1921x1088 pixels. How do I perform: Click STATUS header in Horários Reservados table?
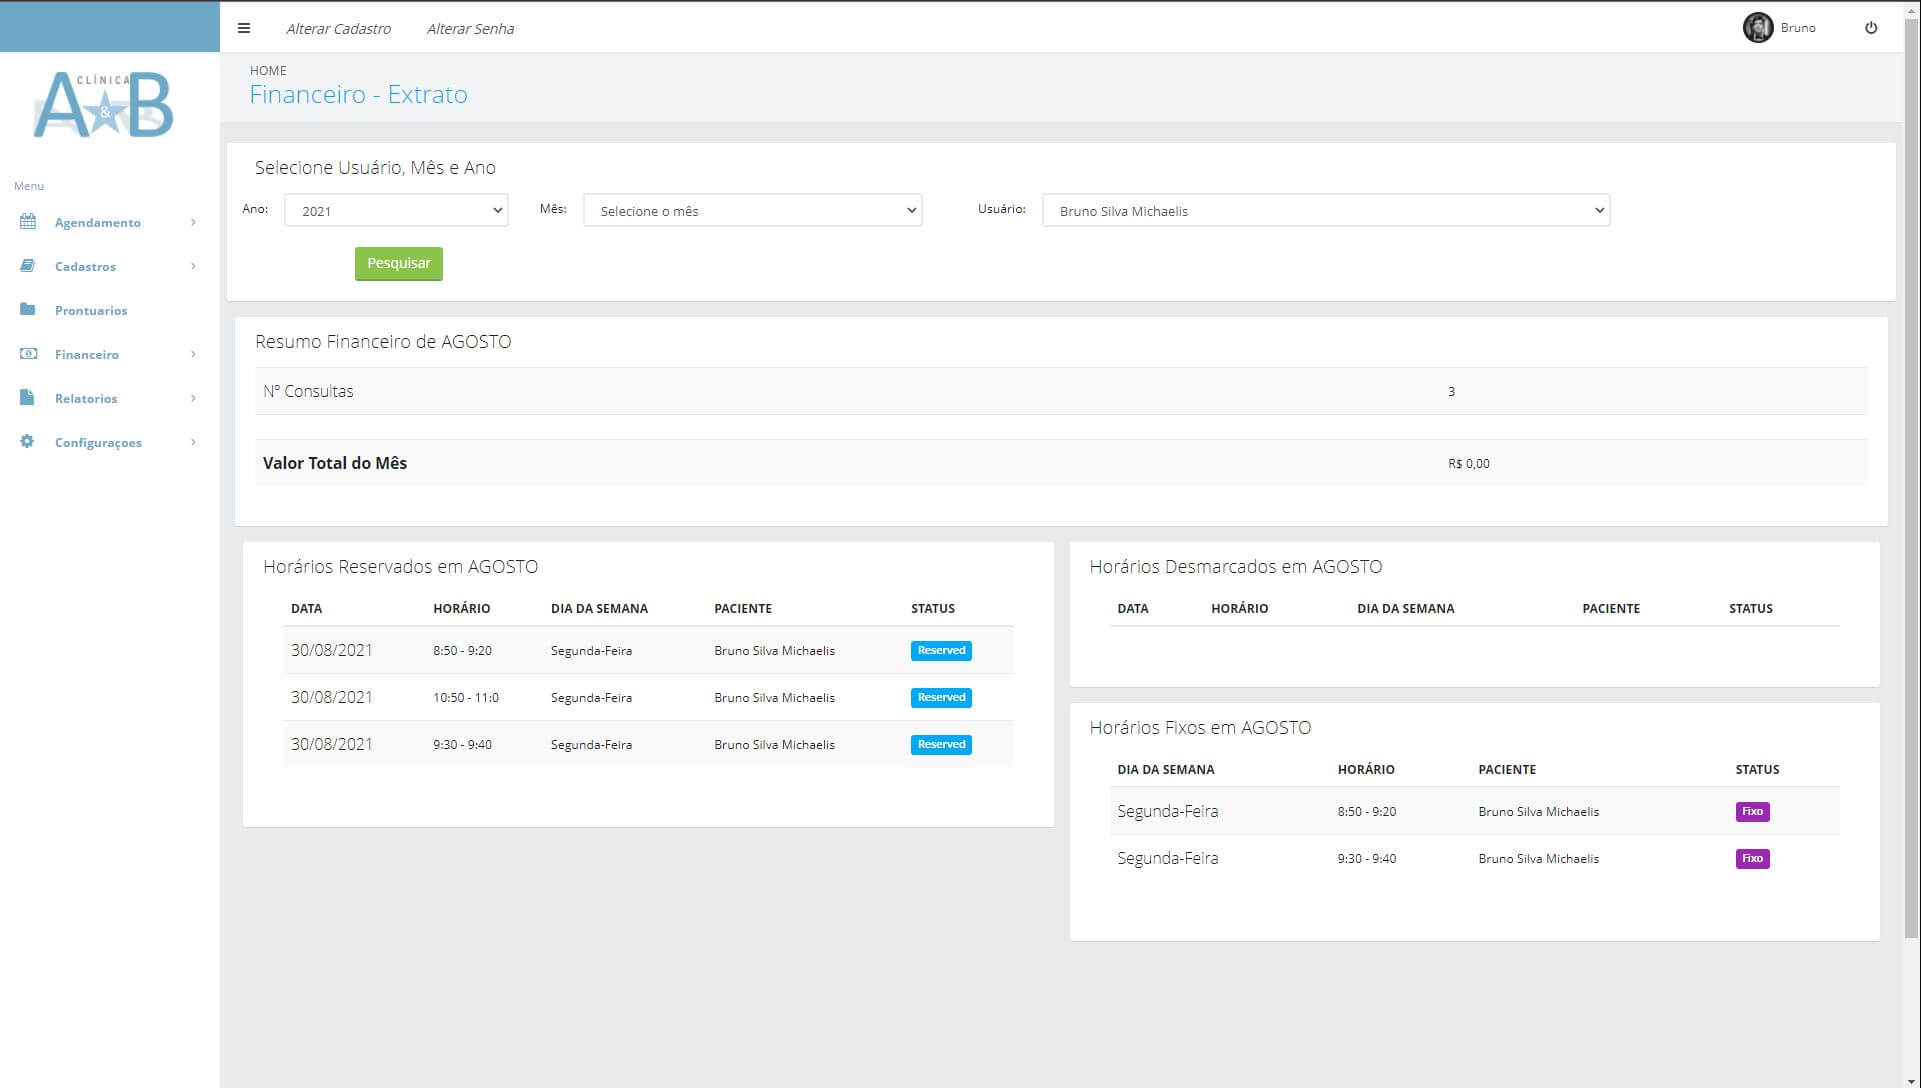[x=933, y=608]
